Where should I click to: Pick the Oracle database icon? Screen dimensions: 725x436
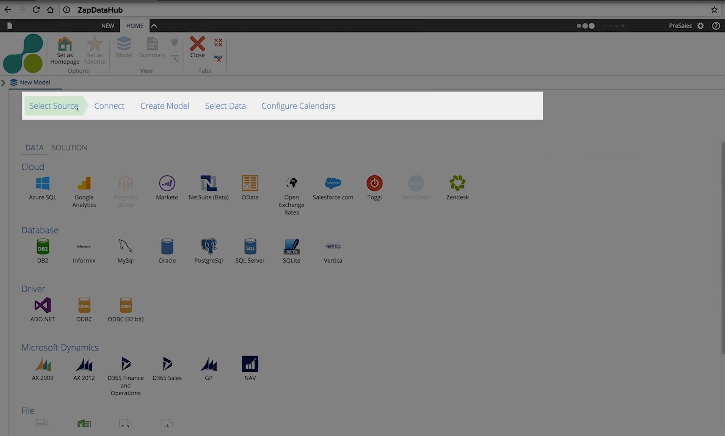click(x=167, y=251)
